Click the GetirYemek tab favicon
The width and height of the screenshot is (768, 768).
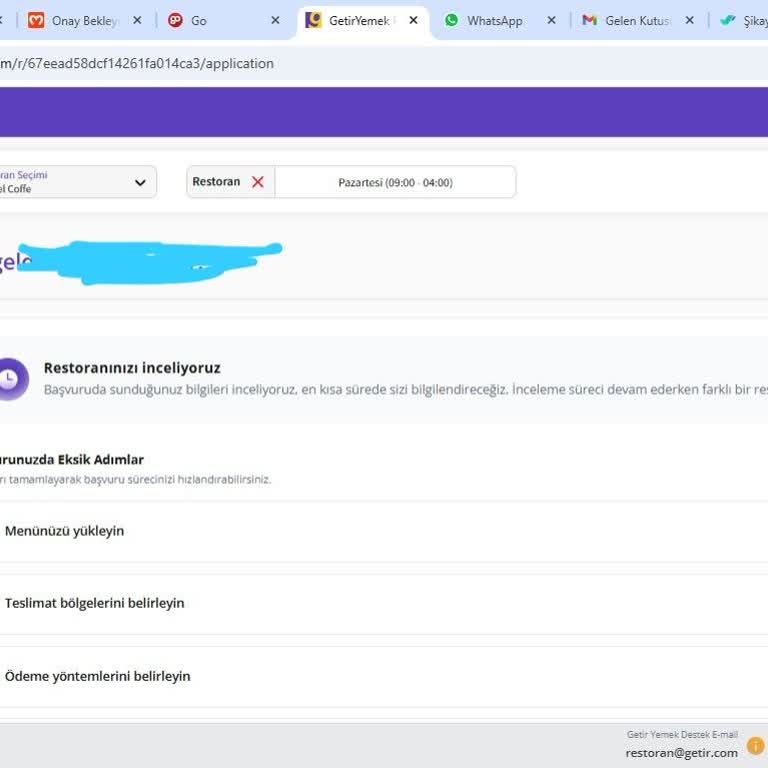(313, 20)
